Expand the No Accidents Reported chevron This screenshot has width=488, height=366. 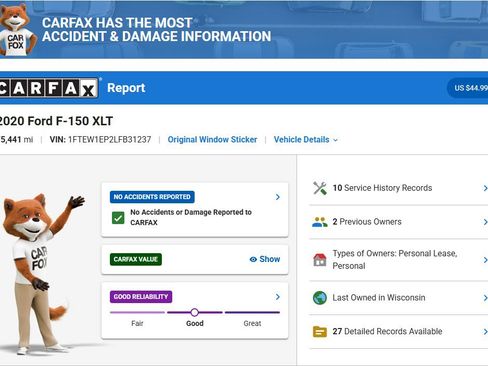(278, 197)
